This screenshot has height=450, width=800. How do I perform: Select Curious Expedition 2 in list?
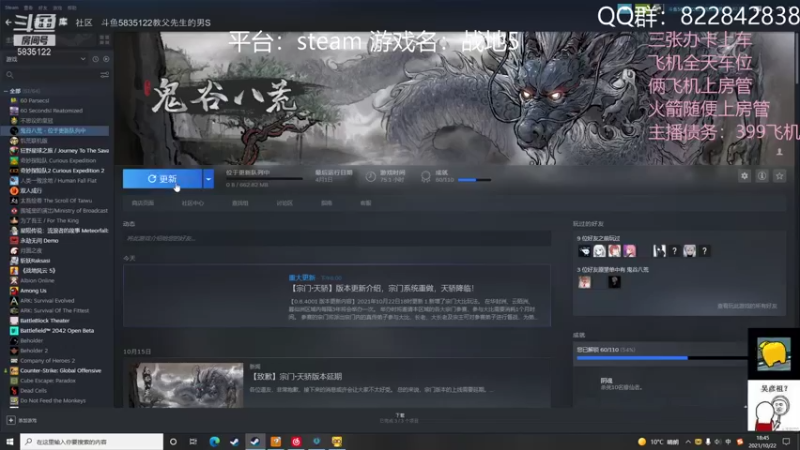click(62, 170)
